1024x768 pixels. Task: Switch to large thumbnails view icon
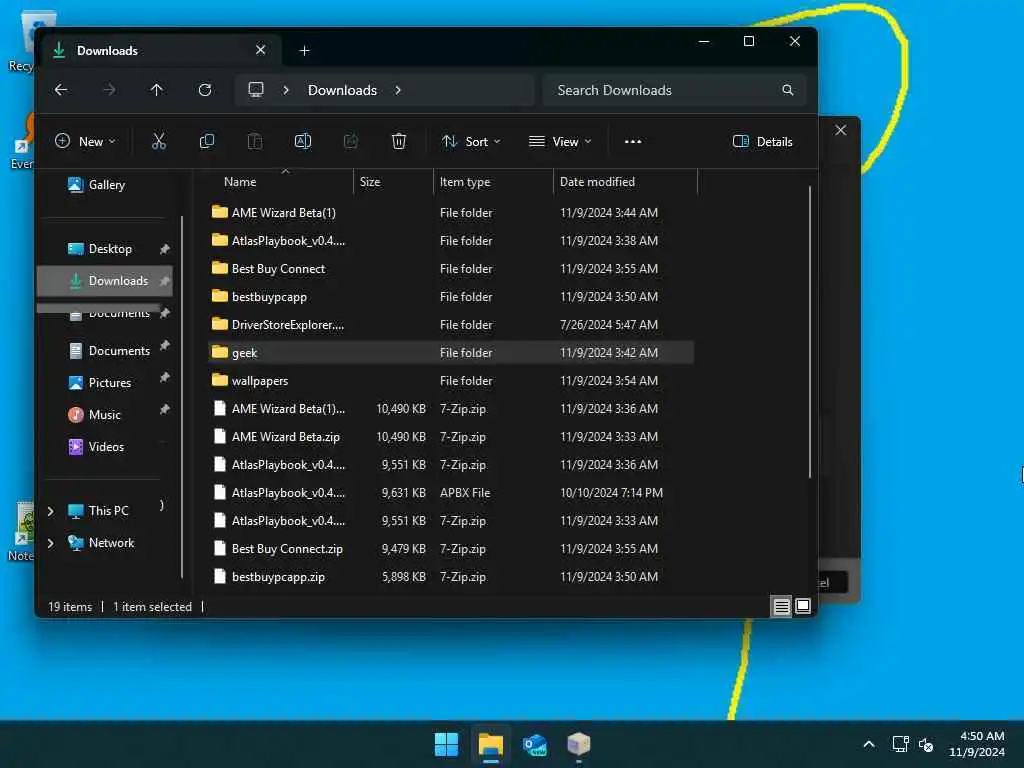point(803,606)
